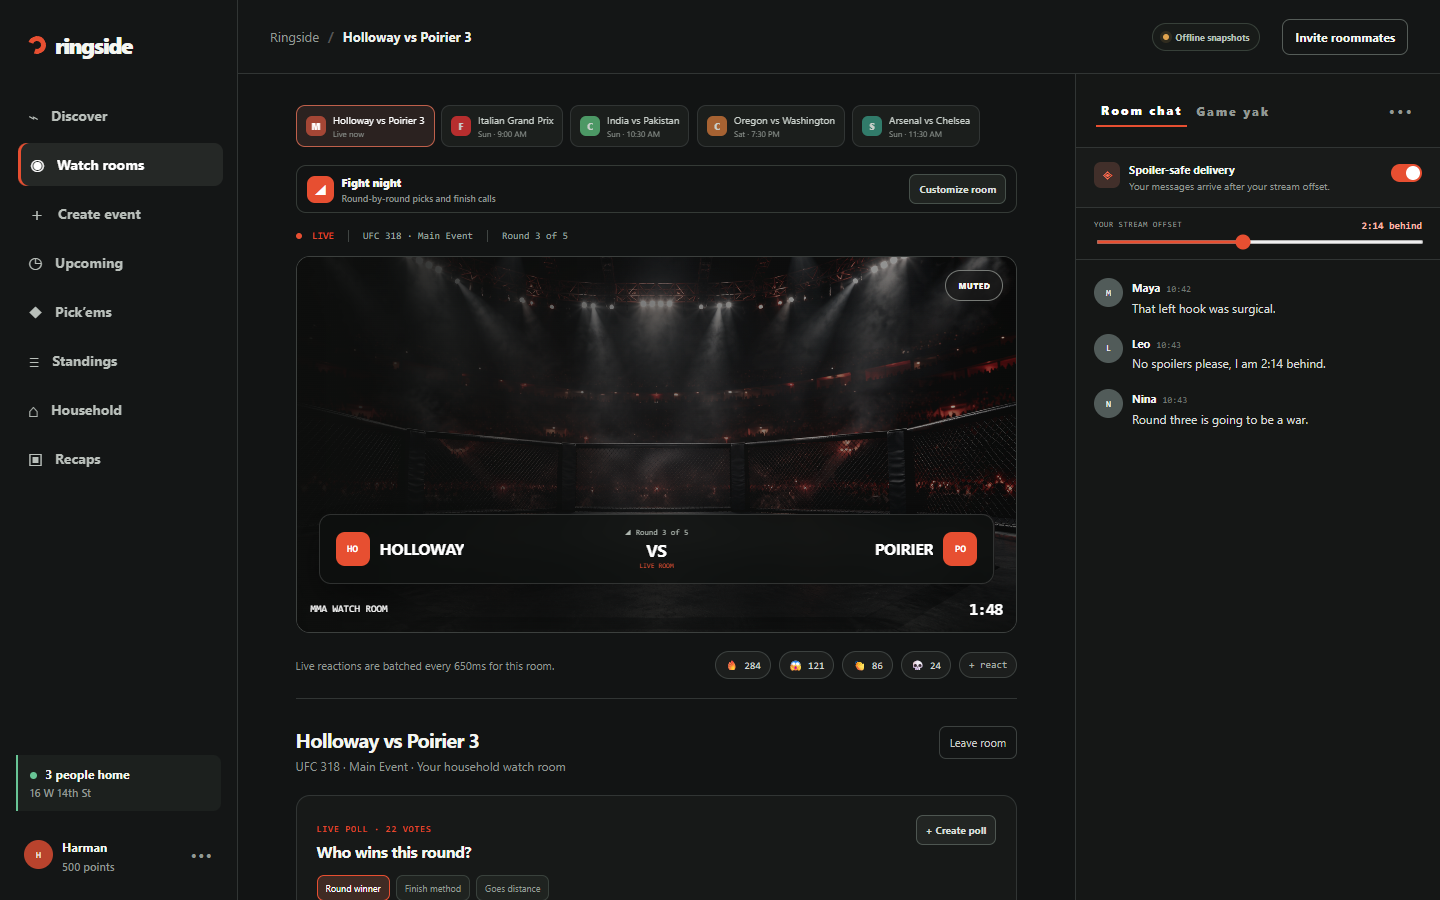Select the Round winner poll option

pyautogui.click(x=353, y=888)
